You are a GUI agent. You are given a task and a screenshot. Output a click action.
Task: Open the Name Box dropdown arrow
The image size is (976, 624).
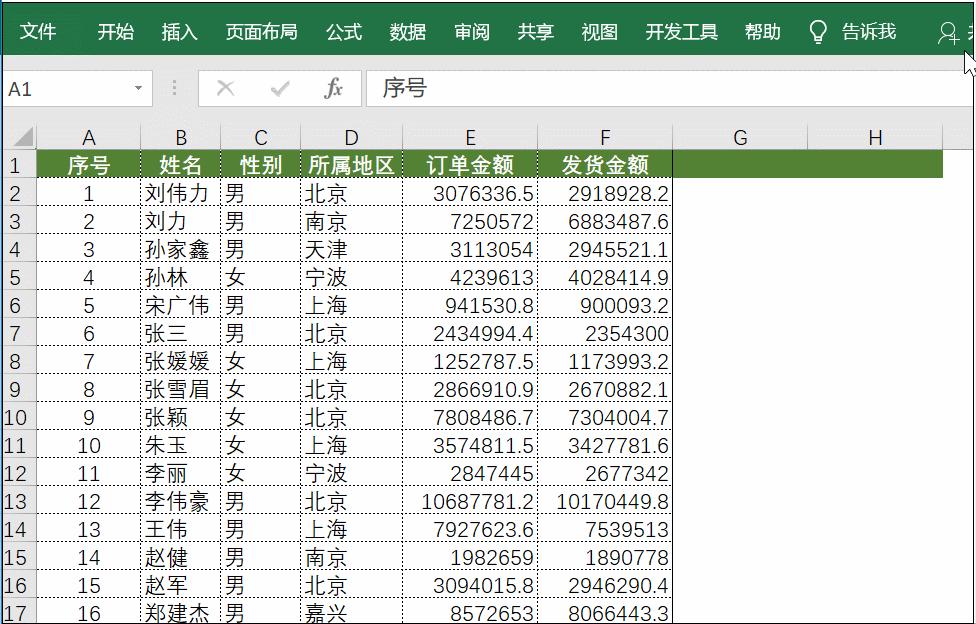[139, 88]
